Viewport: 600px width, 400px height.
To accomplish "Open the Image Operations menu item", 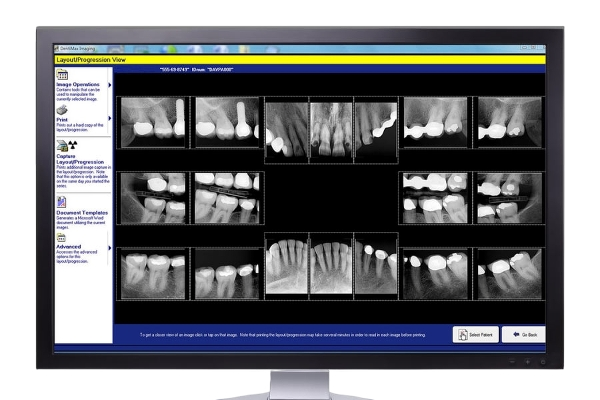I will (x=77, y=86).
